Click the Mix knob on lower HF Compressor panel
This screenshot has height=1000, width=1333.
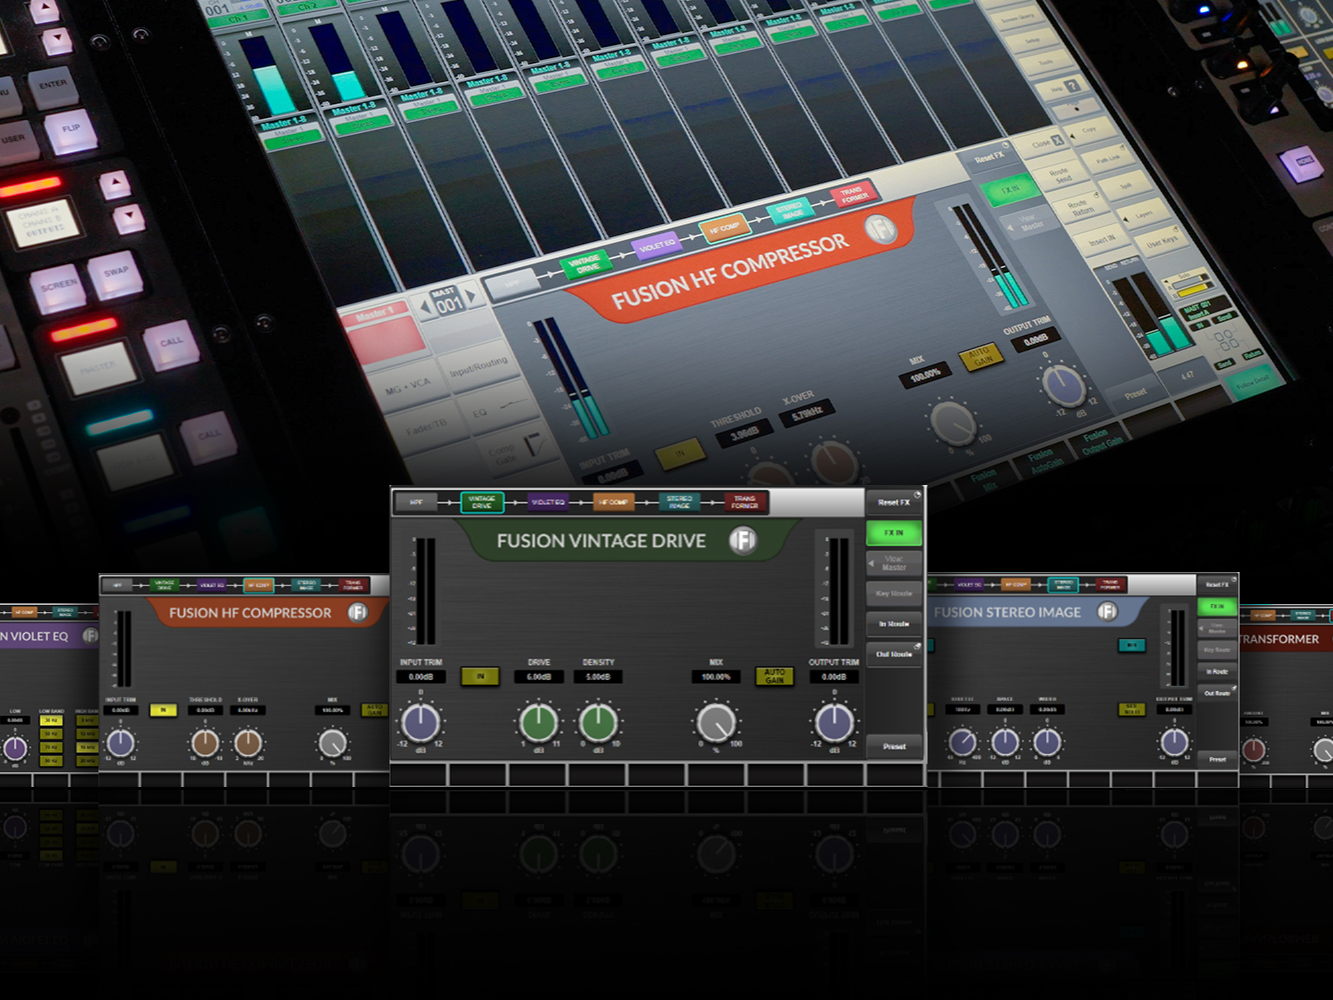tap(332, 742)
